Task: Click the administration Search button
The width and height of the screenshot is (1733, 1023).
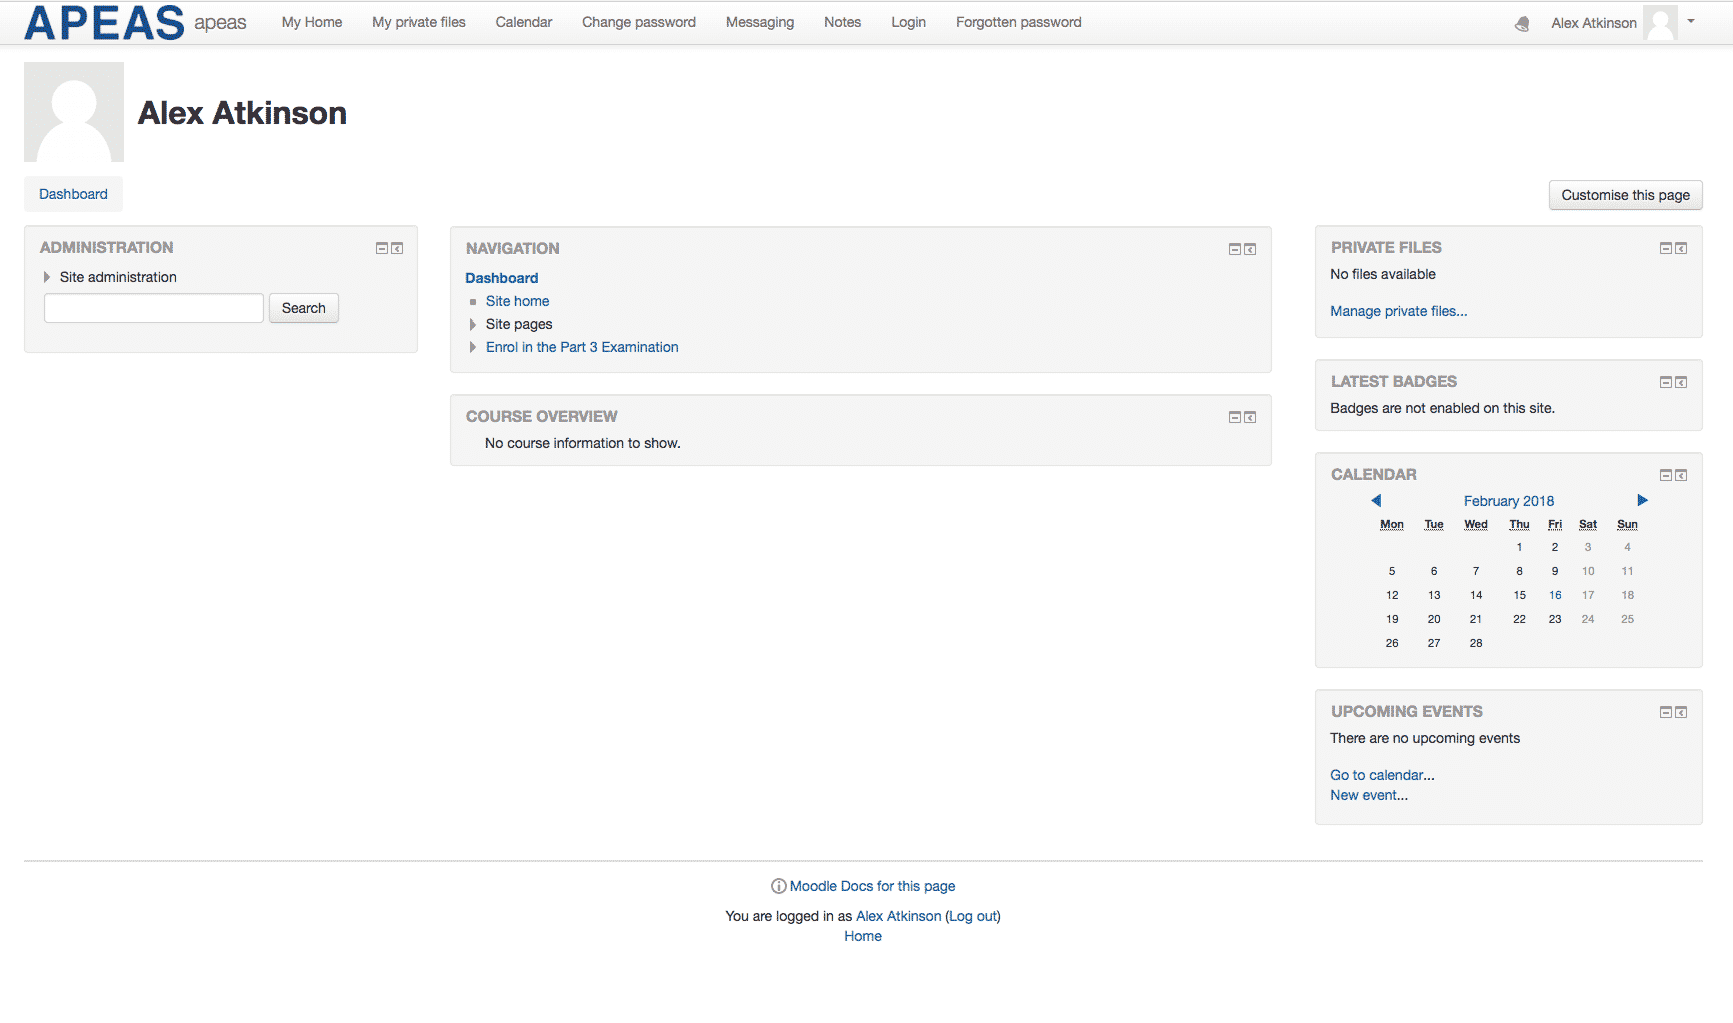Action: point(304,308)
